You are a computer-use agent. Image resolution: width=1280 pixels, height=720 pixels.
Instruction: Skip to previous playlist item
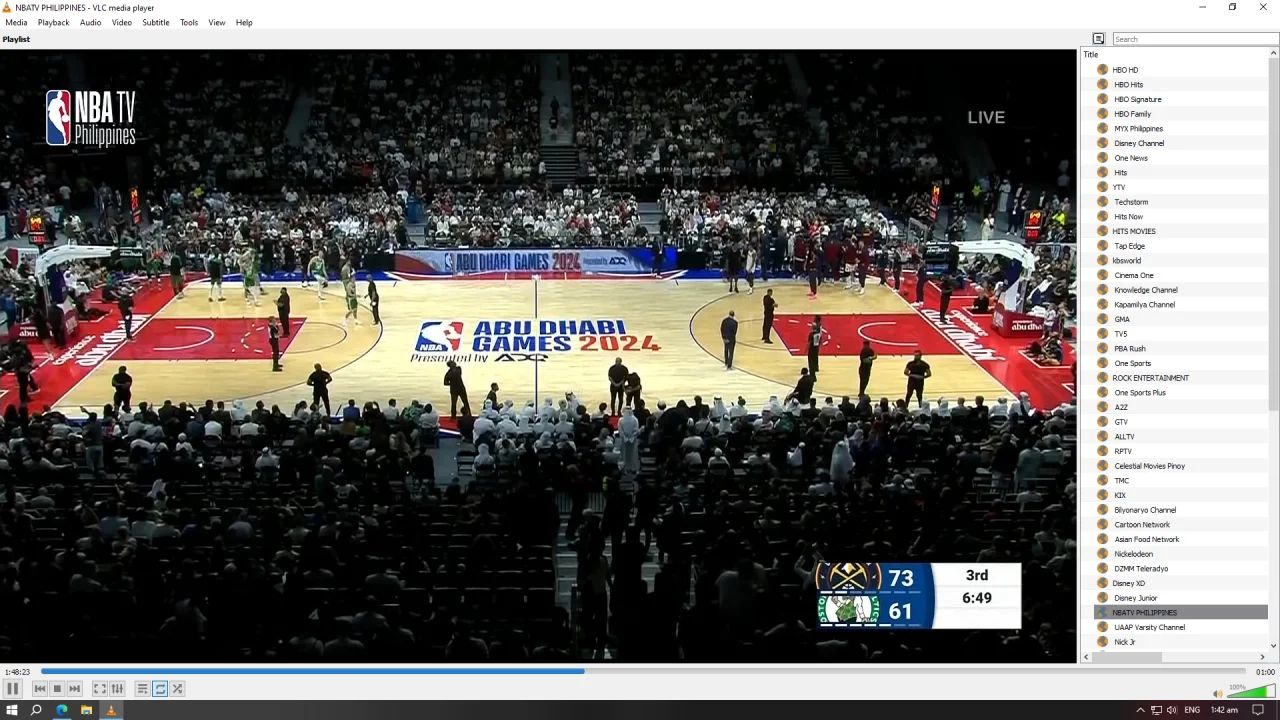pyautogui.click(x=40, y=689)
